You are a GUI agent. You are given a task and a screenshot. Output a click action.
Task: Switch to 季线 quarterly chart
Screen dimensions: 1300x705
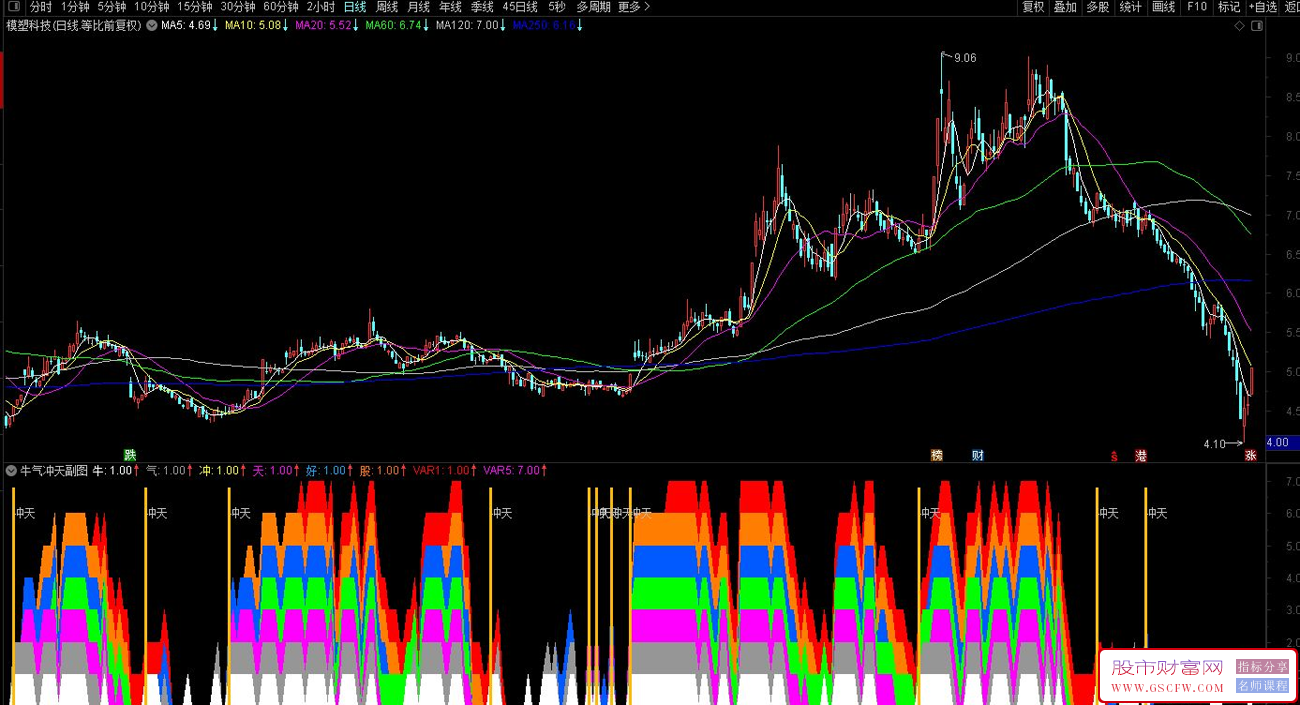[483, 7]
